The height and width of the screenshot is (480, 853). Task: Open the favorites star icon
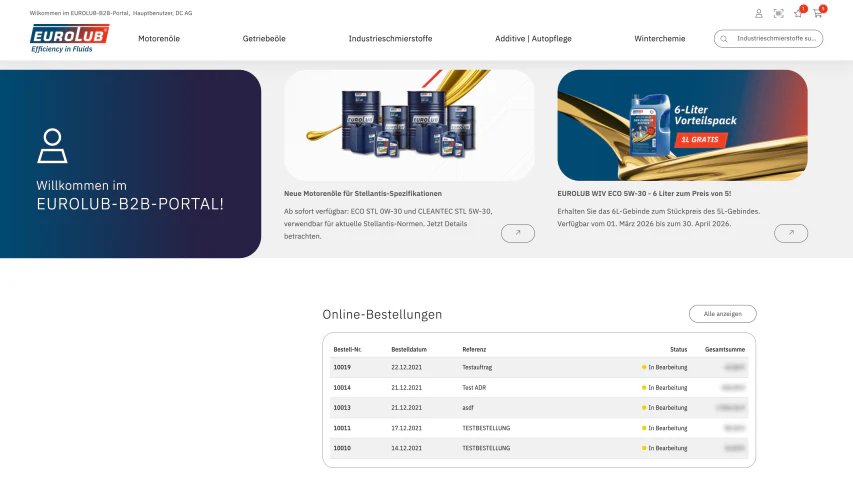(x=798, y=14)
